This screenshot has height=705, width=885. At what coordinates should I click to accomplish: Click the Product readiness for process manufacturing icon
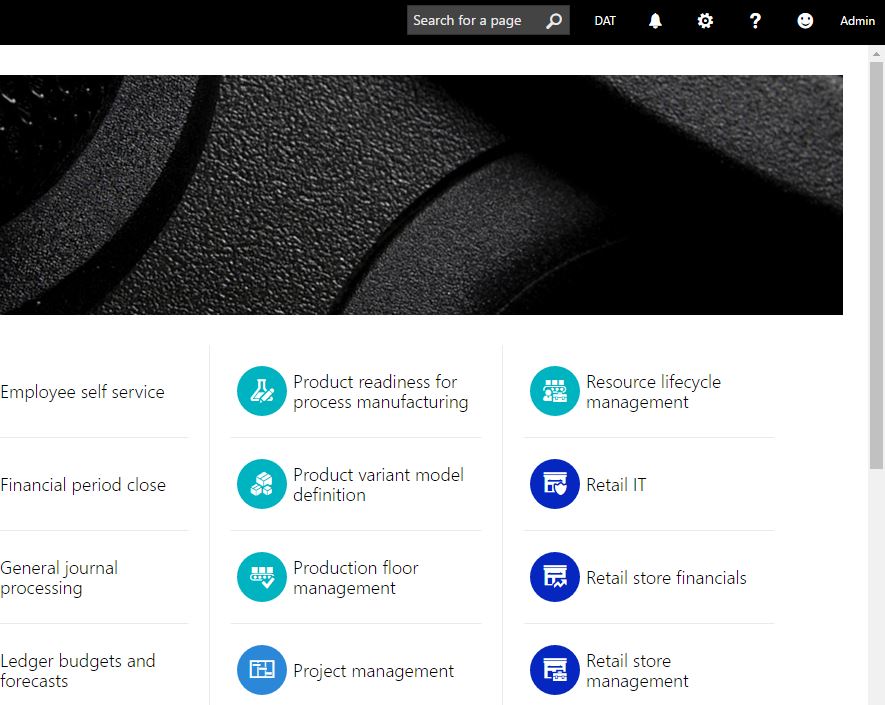pos(261,391)
